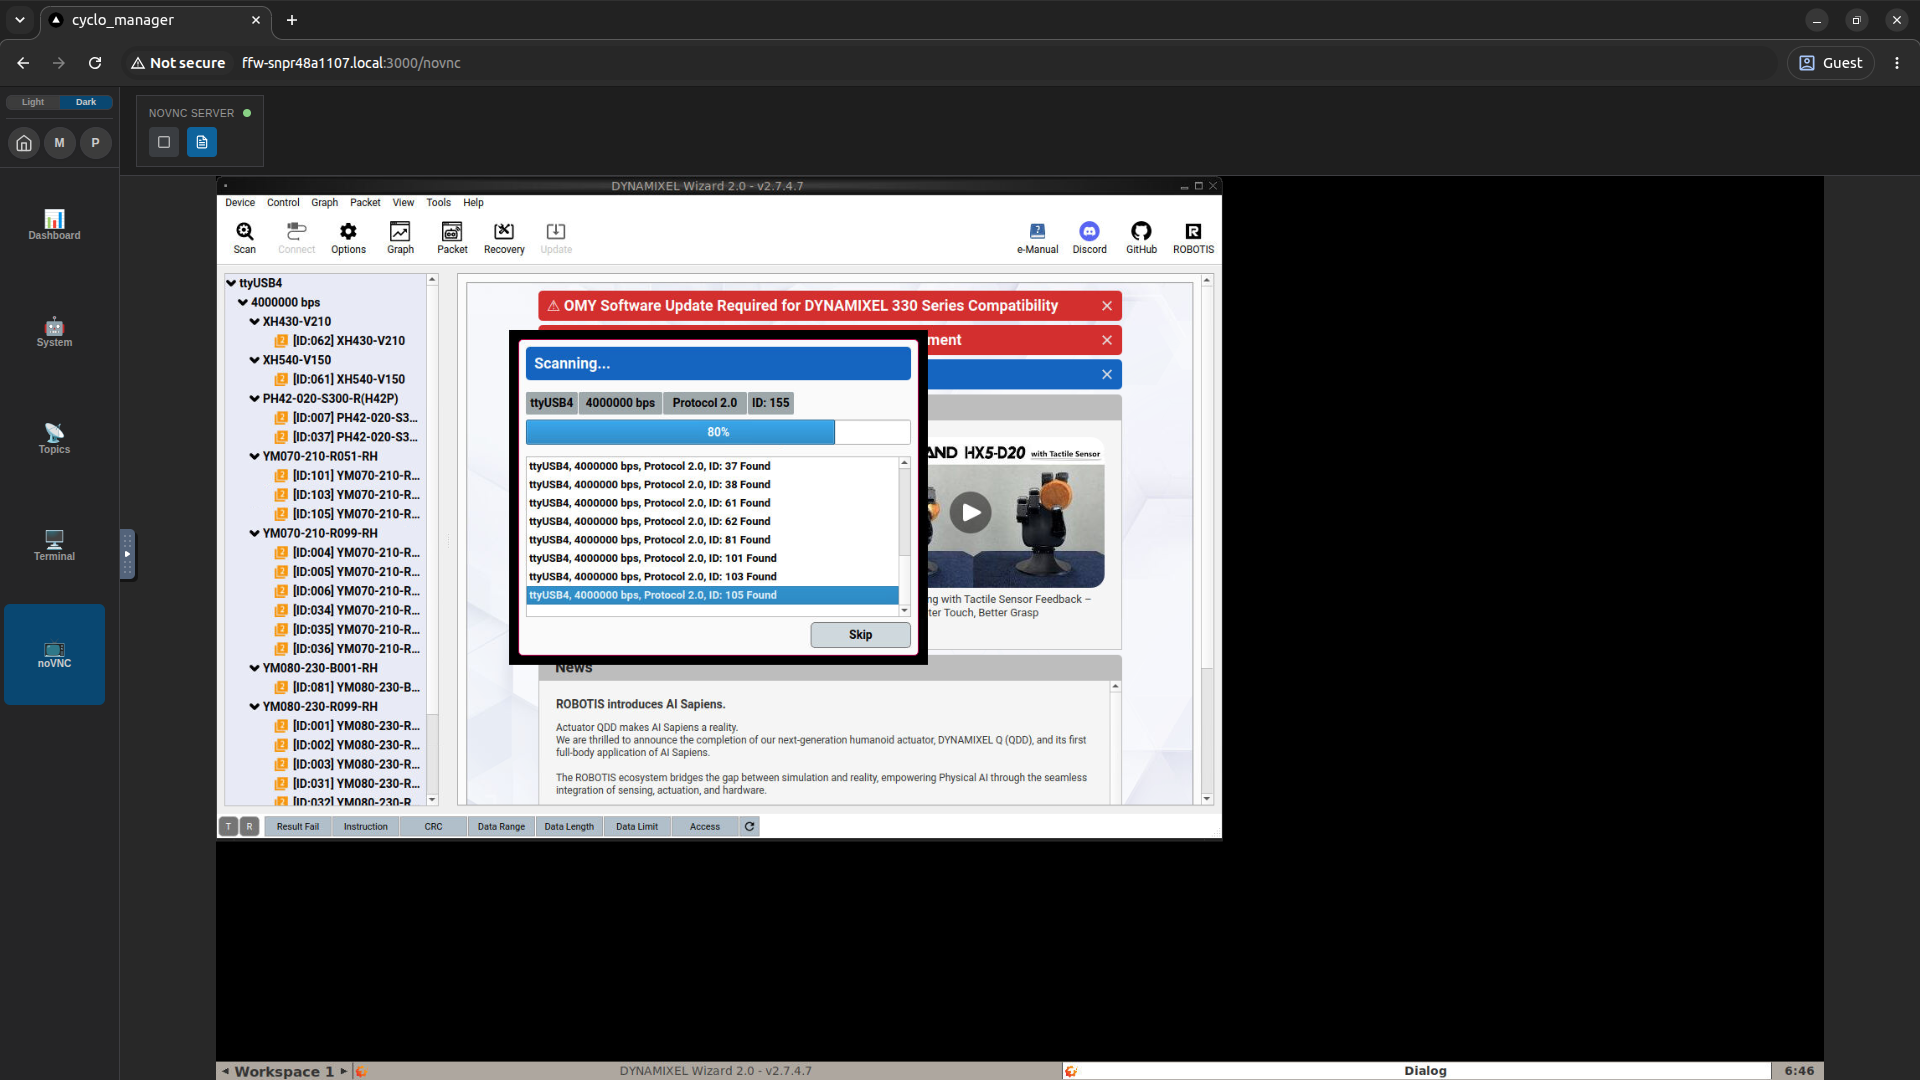Open the Graph toolbar icon
The image size is (1920, 1080).
400,232
